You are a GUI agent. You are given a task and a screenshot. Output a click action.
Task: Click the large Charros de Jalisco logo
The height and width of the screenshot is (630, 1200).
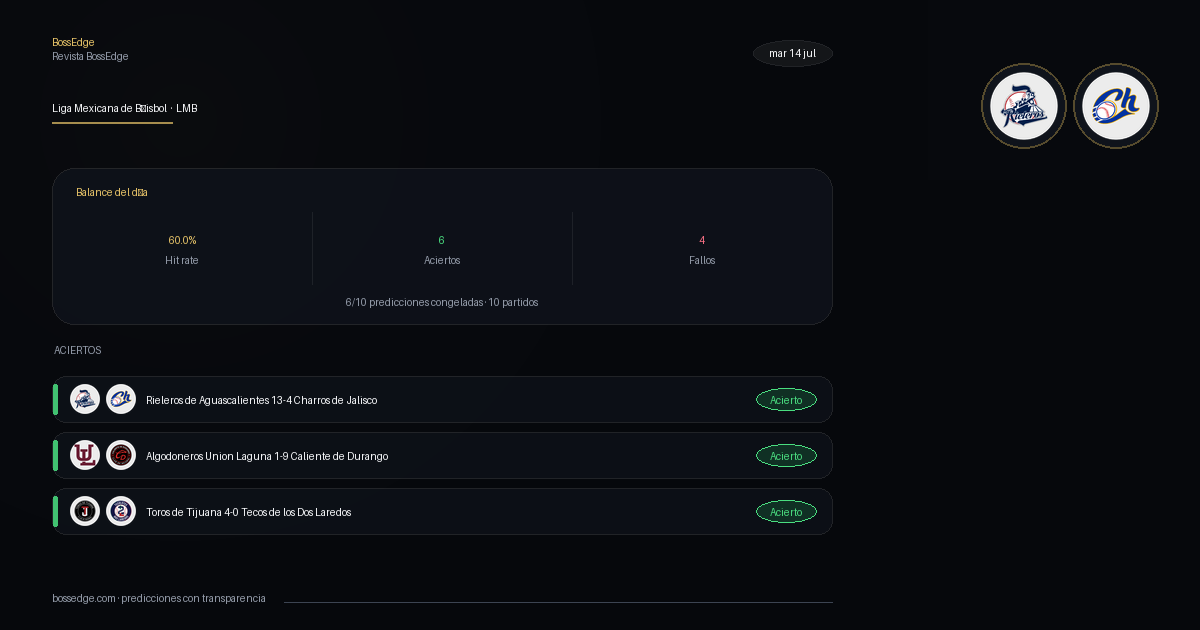click(1116, 106)
